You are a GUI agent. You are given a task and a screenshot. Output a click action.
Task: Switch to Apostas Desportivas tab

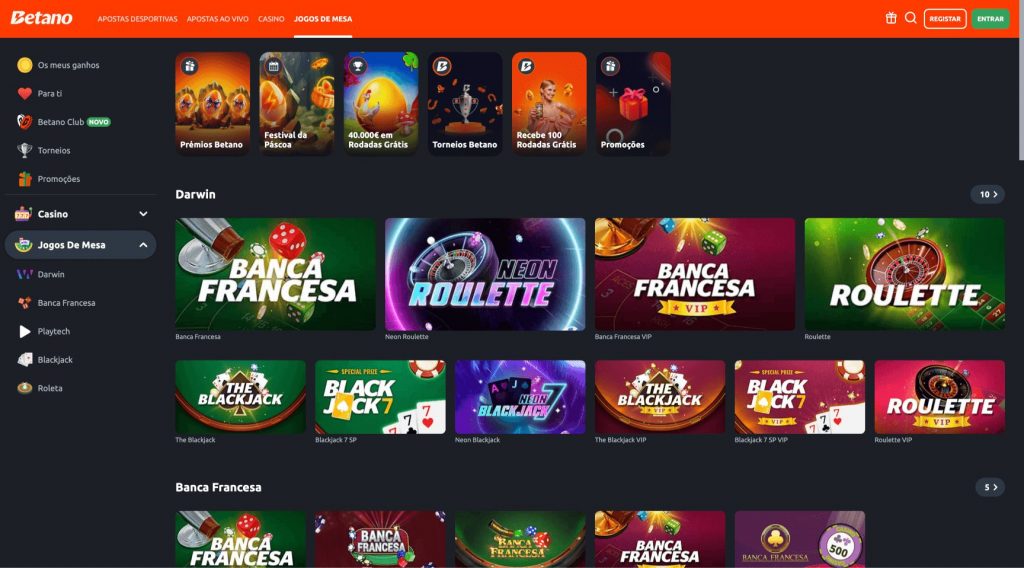click(x=137, y=19)
